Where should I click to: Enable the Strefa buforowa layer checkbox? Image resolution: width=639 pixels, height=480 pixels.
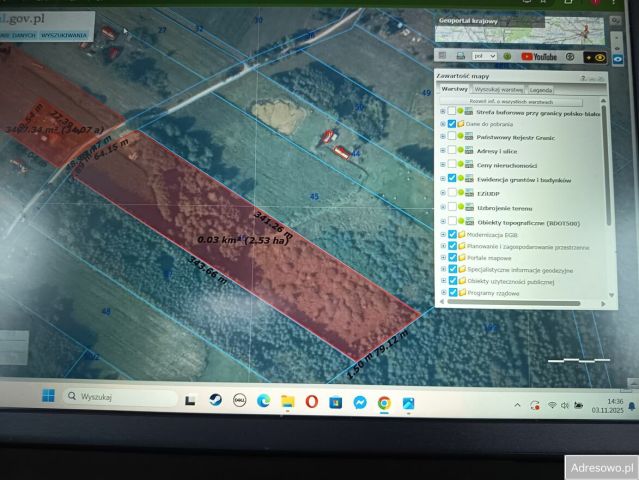452,112
